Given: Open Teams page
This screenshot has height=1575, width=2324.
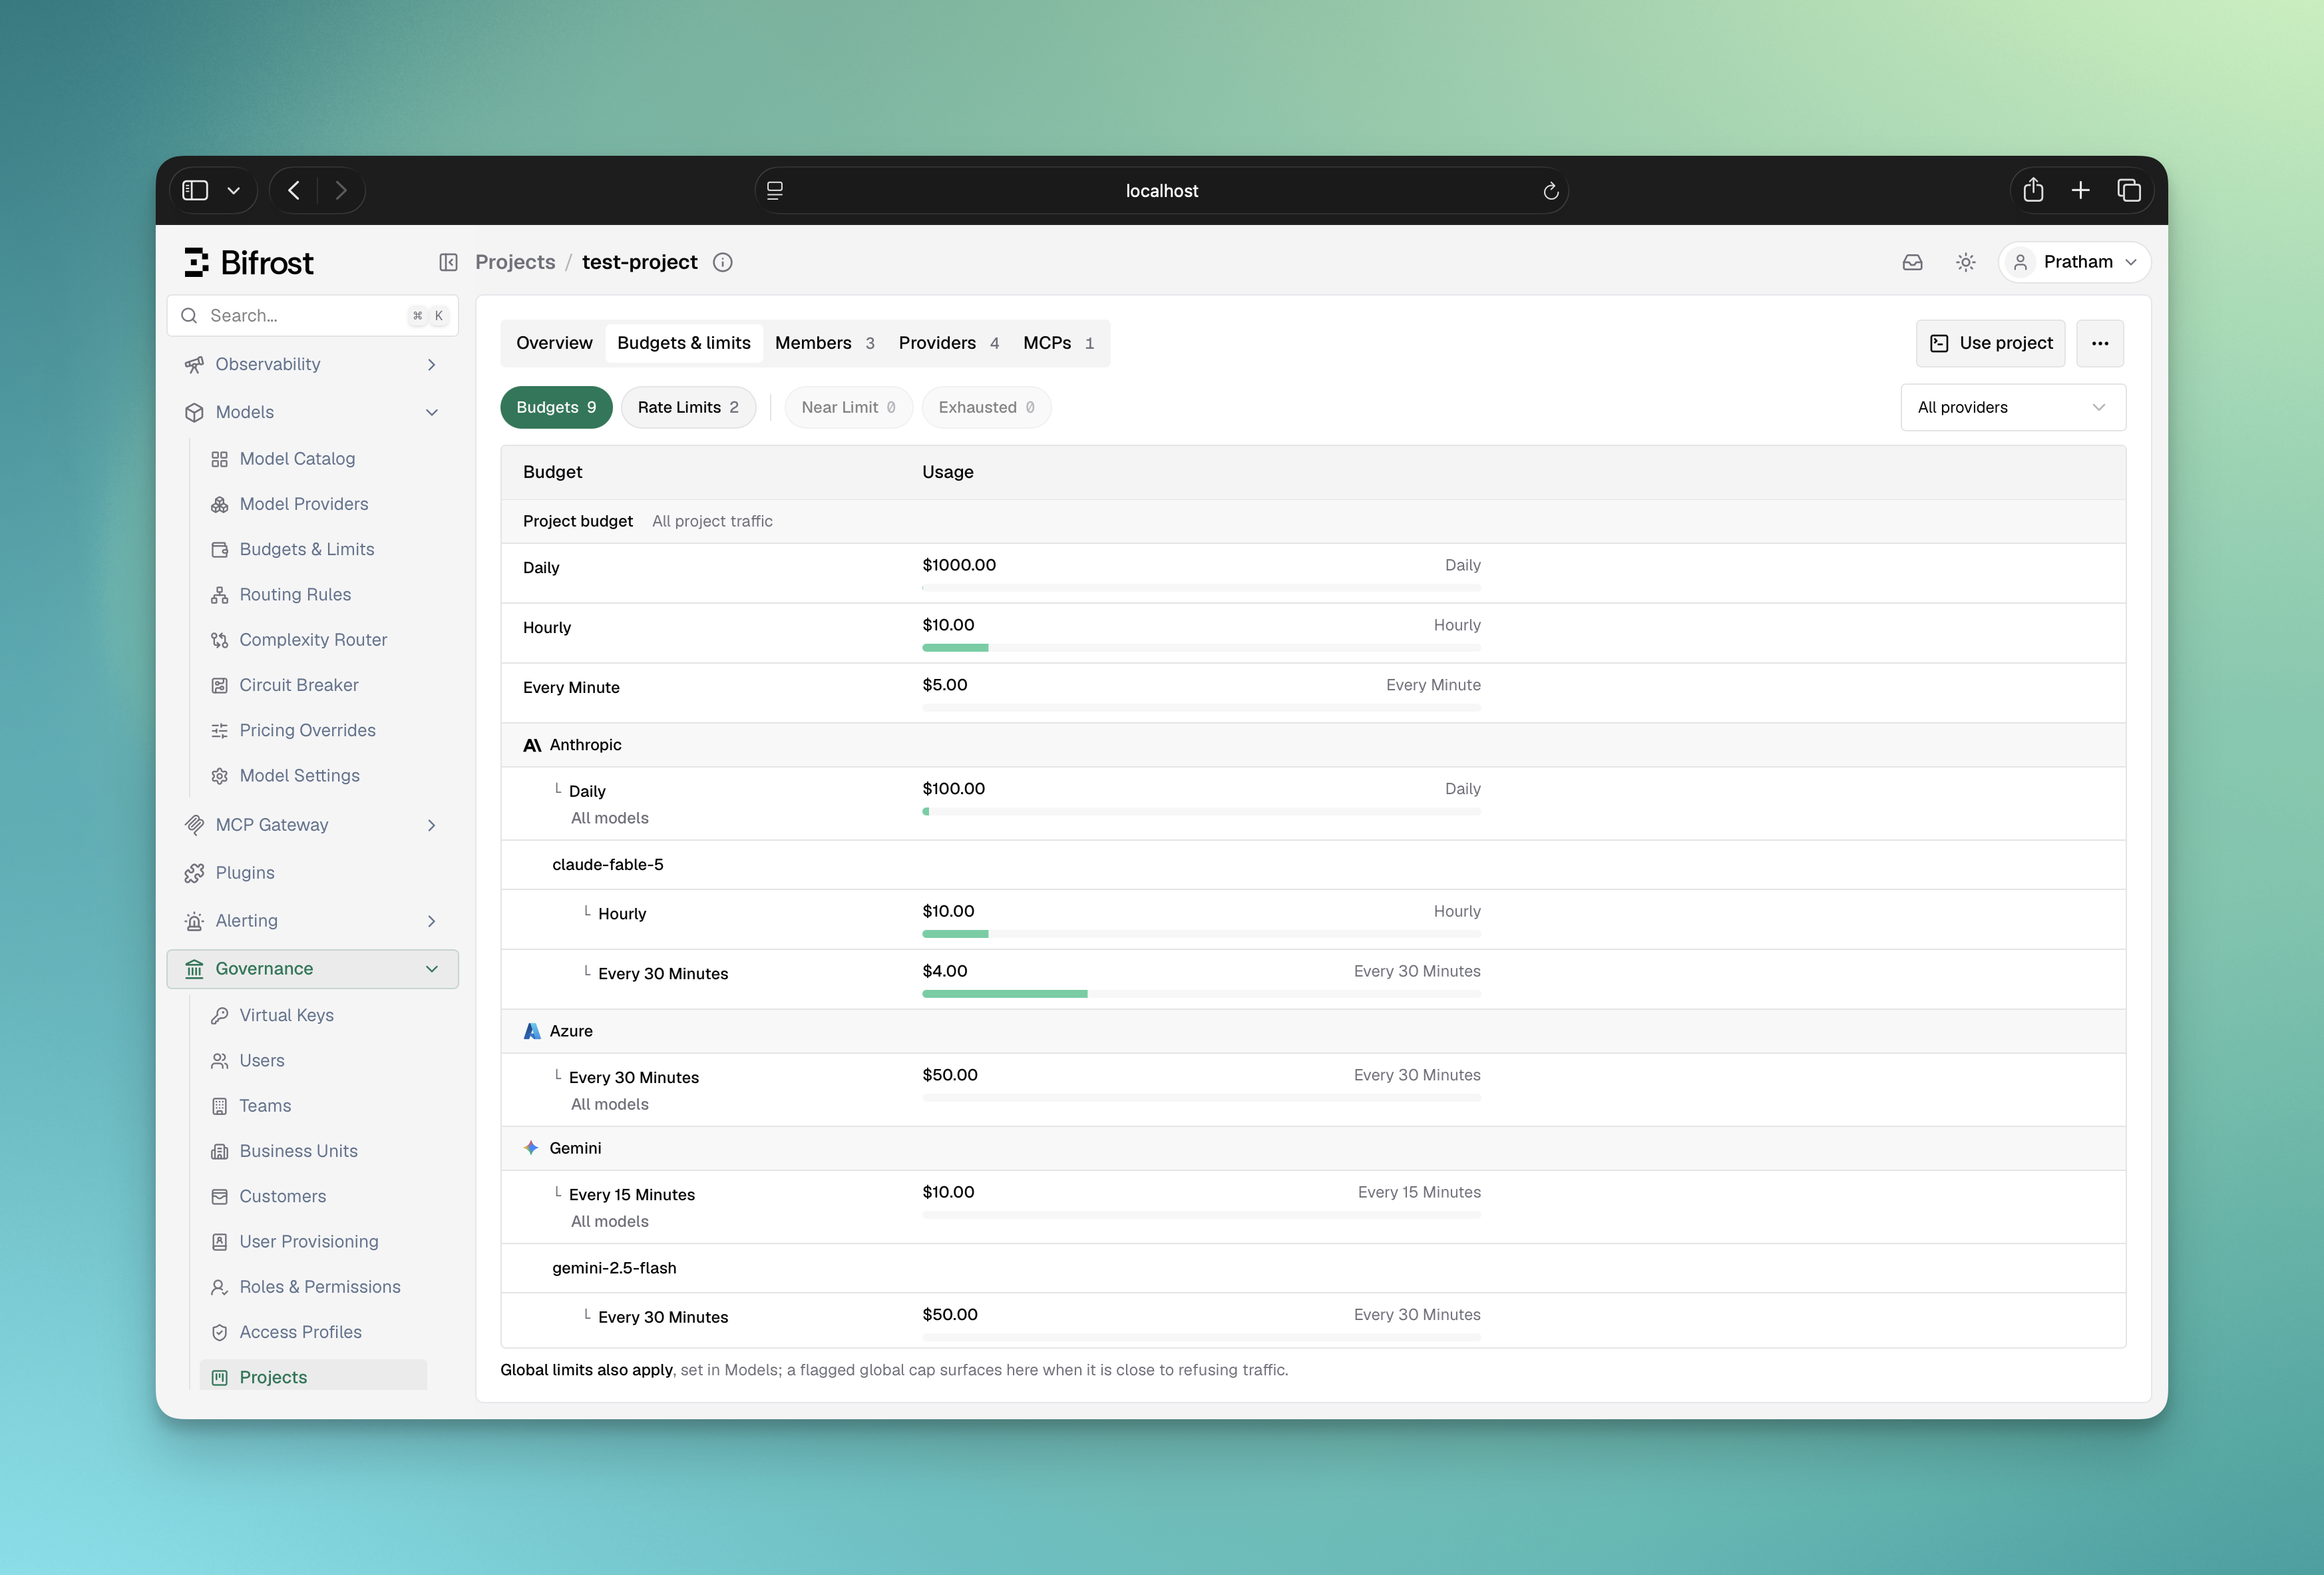Looking at the screenshot, I should [265, 1105].
